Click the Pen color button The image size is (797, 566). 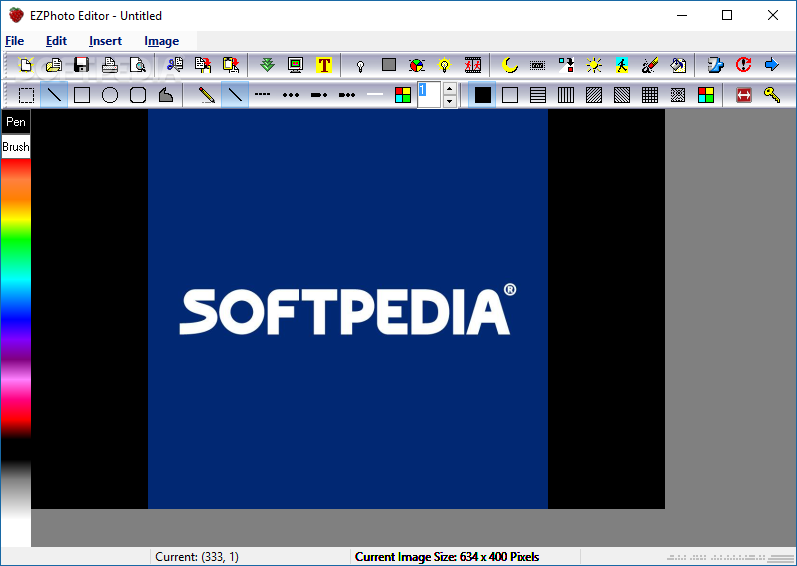16,122
